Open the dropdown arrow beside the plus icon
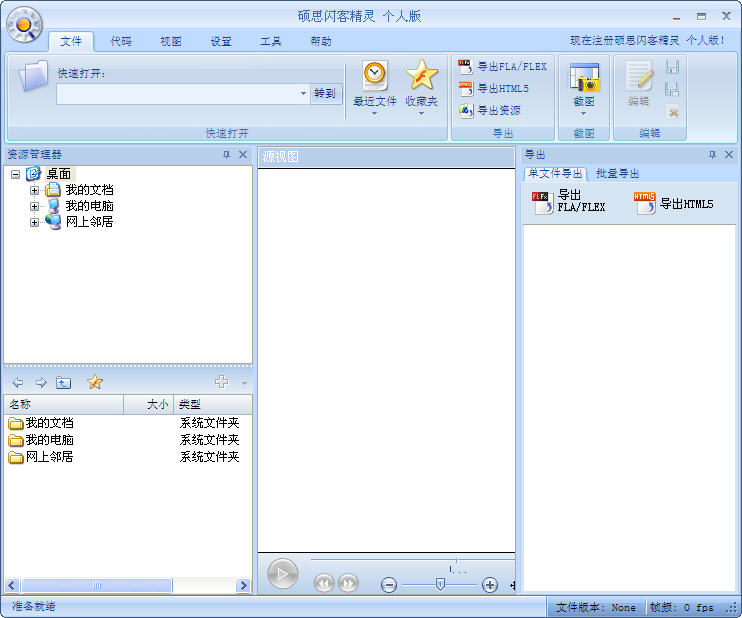 coord(244,383)
